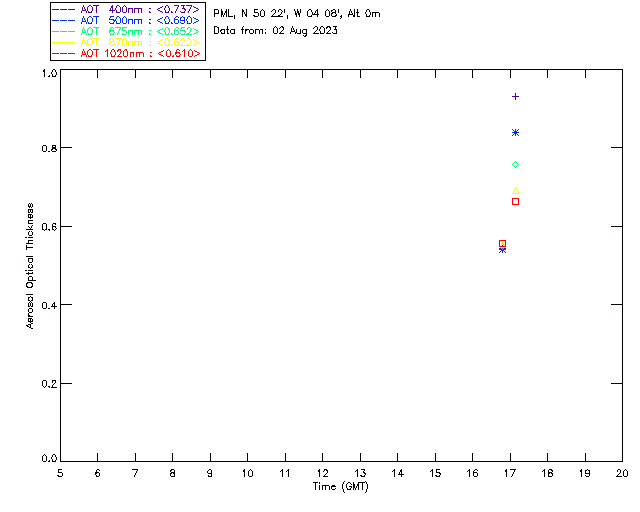
Task: Click the x-axis tick label 7
Action: click(135, 473)
